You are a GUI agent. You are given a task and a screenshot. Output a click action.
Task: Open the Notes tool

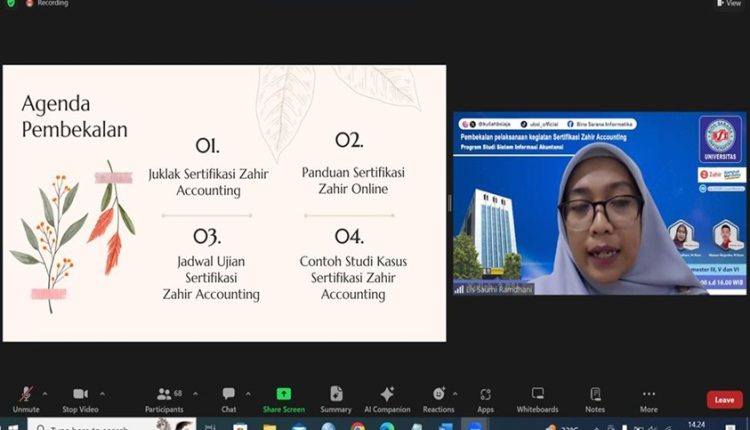pos(595,399)
